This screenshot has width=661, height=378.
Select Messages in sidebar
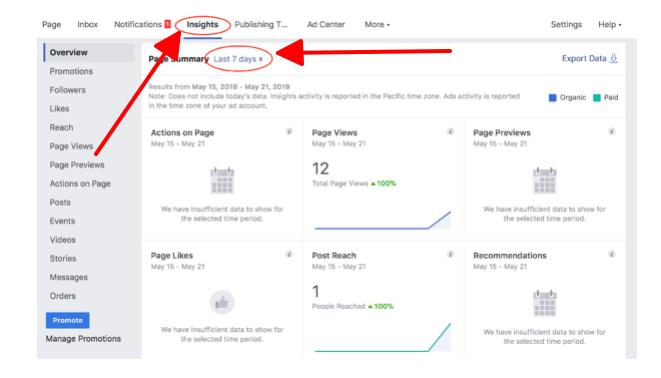click(x=69, y=277)
